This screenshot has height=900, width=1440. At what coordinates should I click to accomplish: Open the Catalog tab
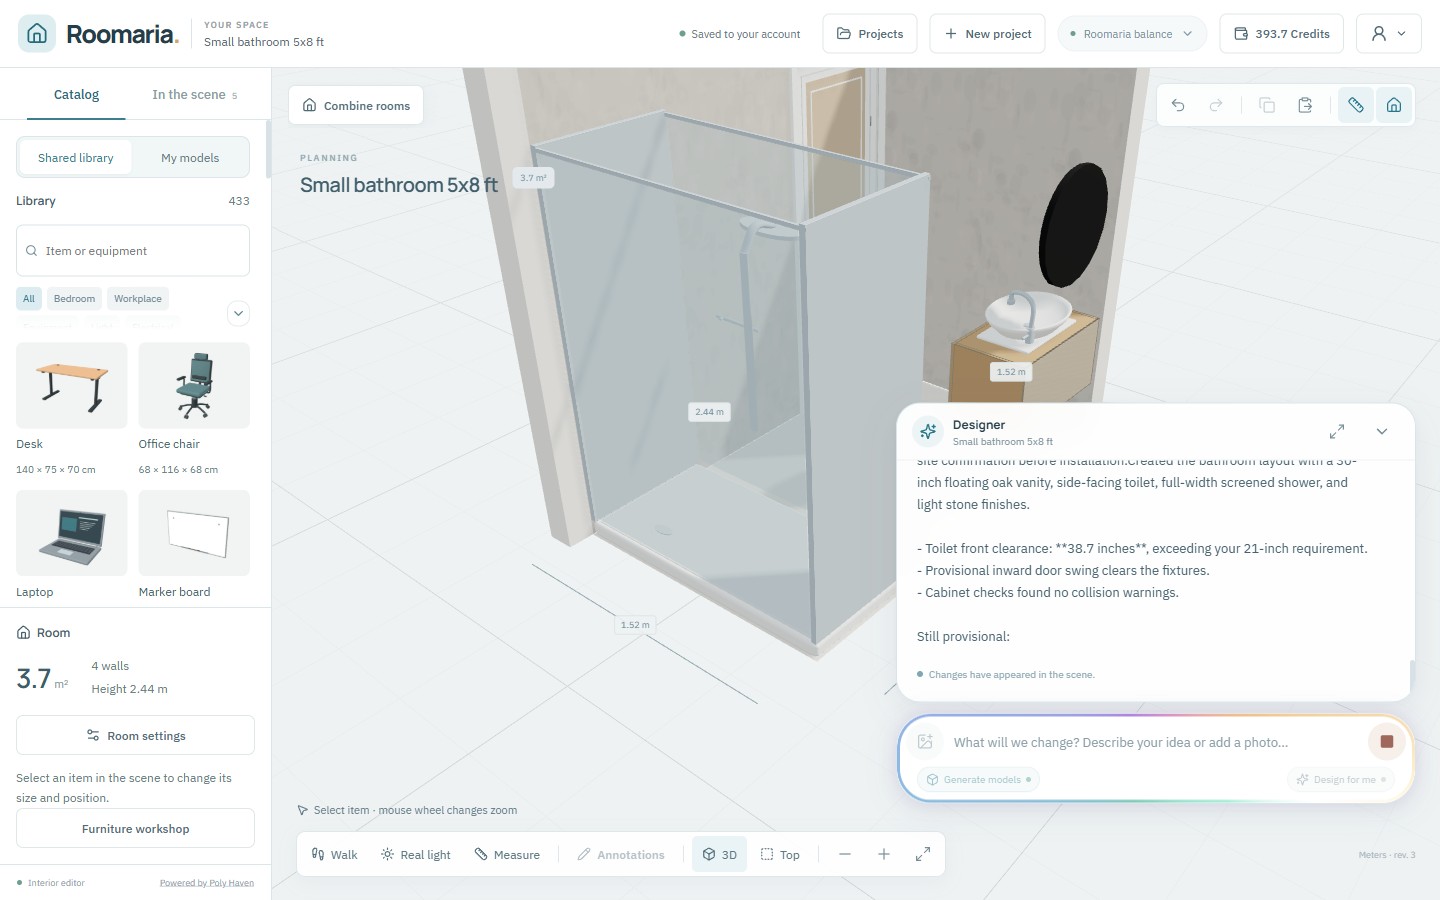coord(76,95)
